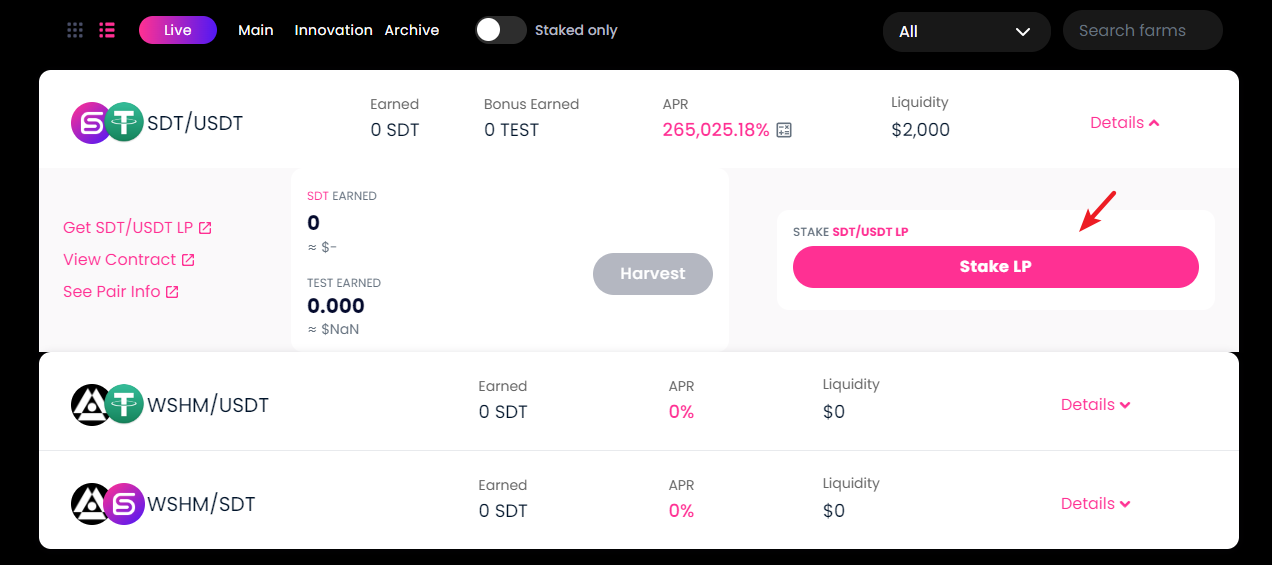Click external link icon beside See Pair Info
Image resolution: width=1272 pixels, height=565 pixels.
click(172, 292)
